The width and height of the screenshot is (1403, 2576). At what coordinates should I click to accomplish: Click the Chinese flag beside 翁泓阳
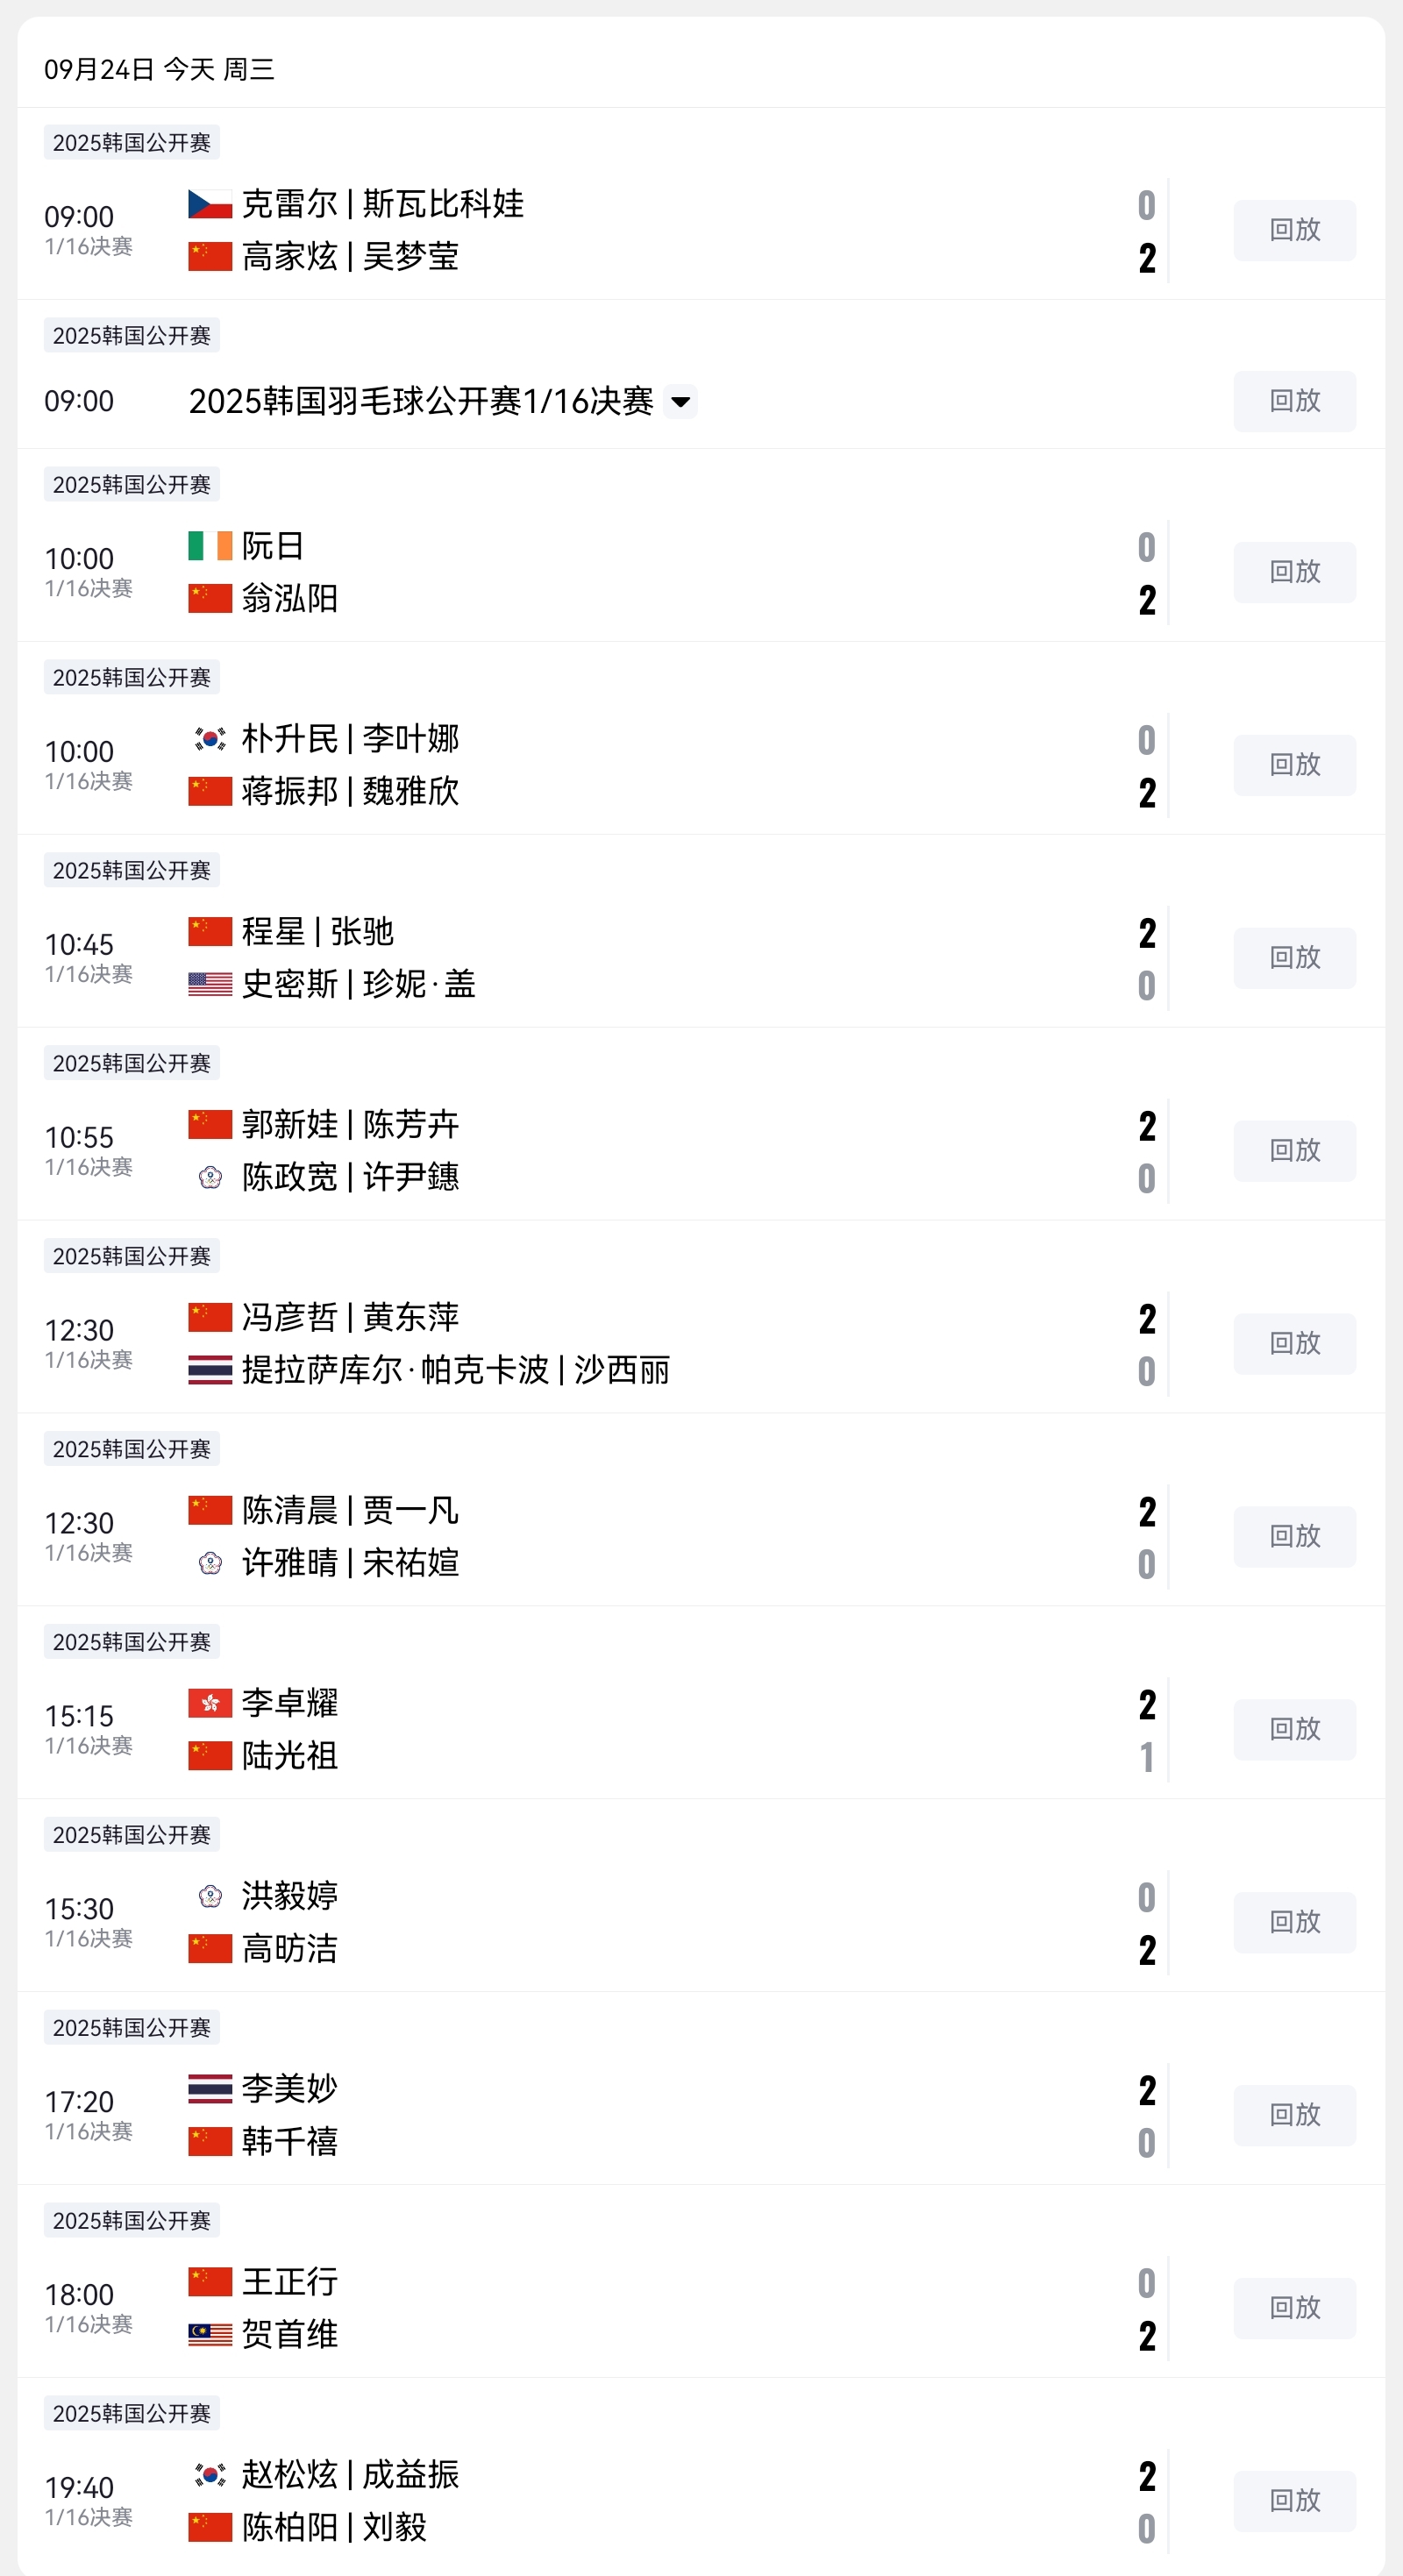click(210, 599)
